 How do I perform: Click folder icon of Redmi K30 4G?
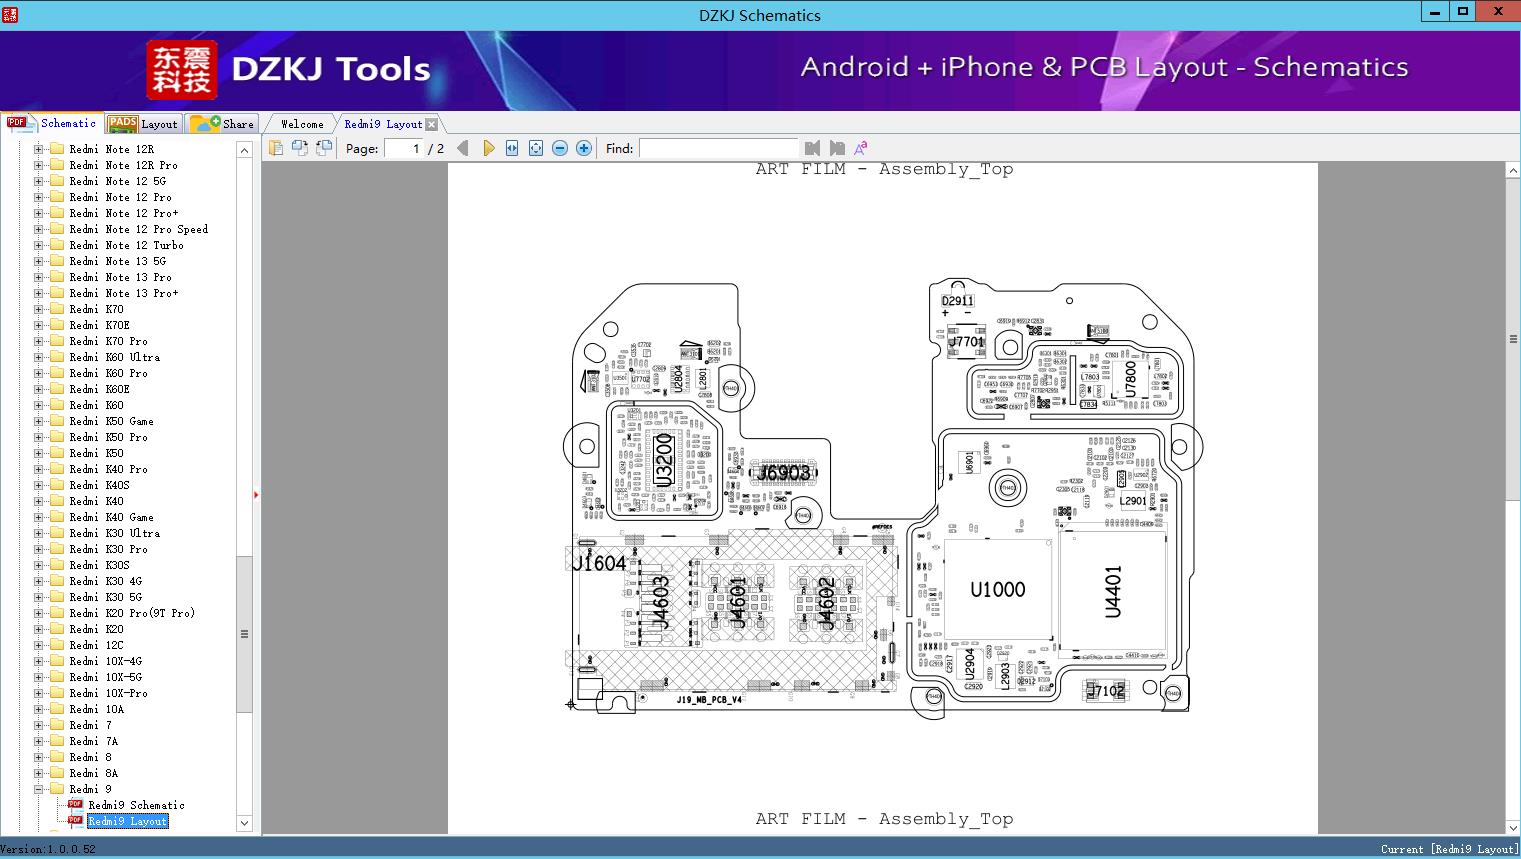(57, 581)
